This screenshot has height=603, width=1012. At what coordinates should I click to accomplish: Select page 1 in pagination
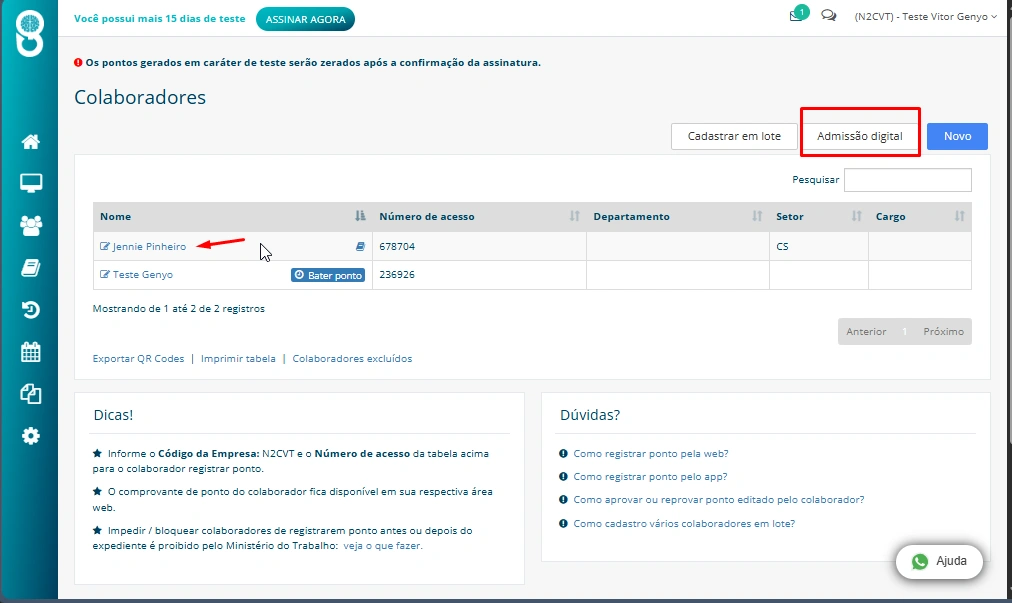tap(904, 331)
